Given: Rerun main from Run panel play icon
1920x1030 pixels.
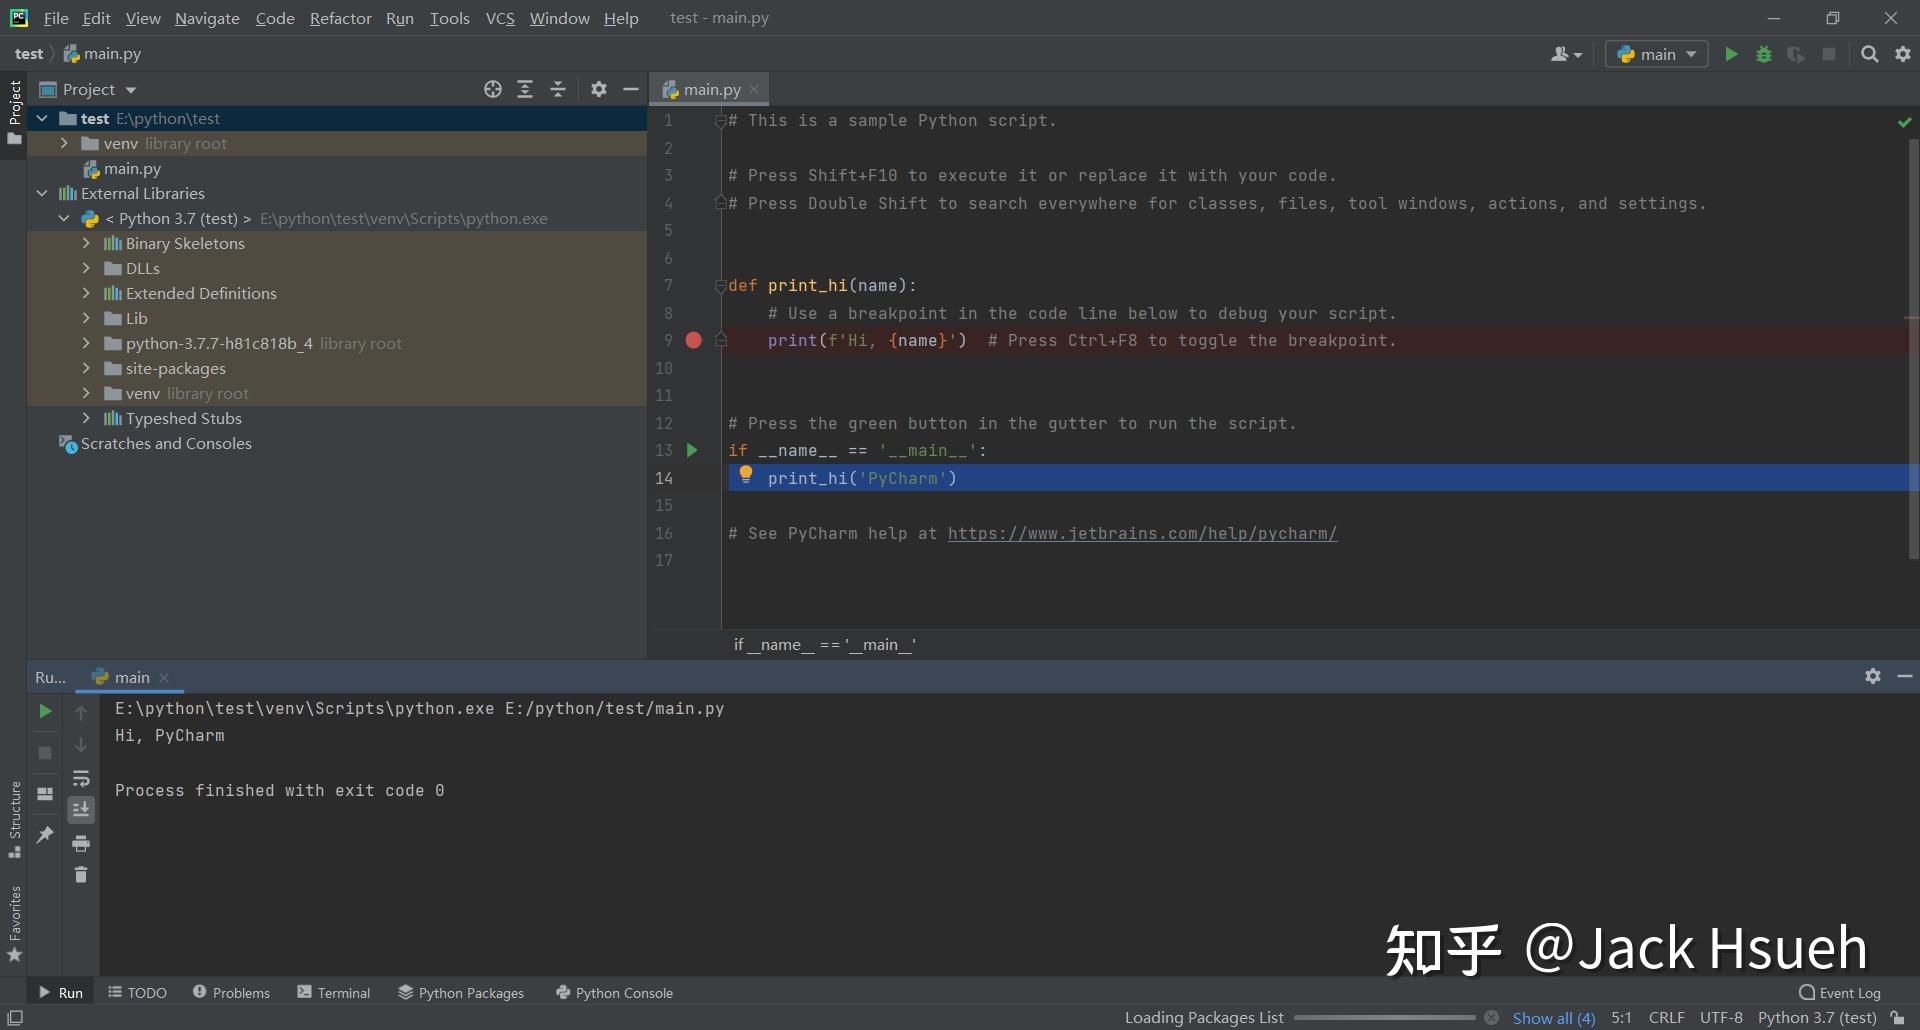Looking at the screenshot, I should coord(45,711).
